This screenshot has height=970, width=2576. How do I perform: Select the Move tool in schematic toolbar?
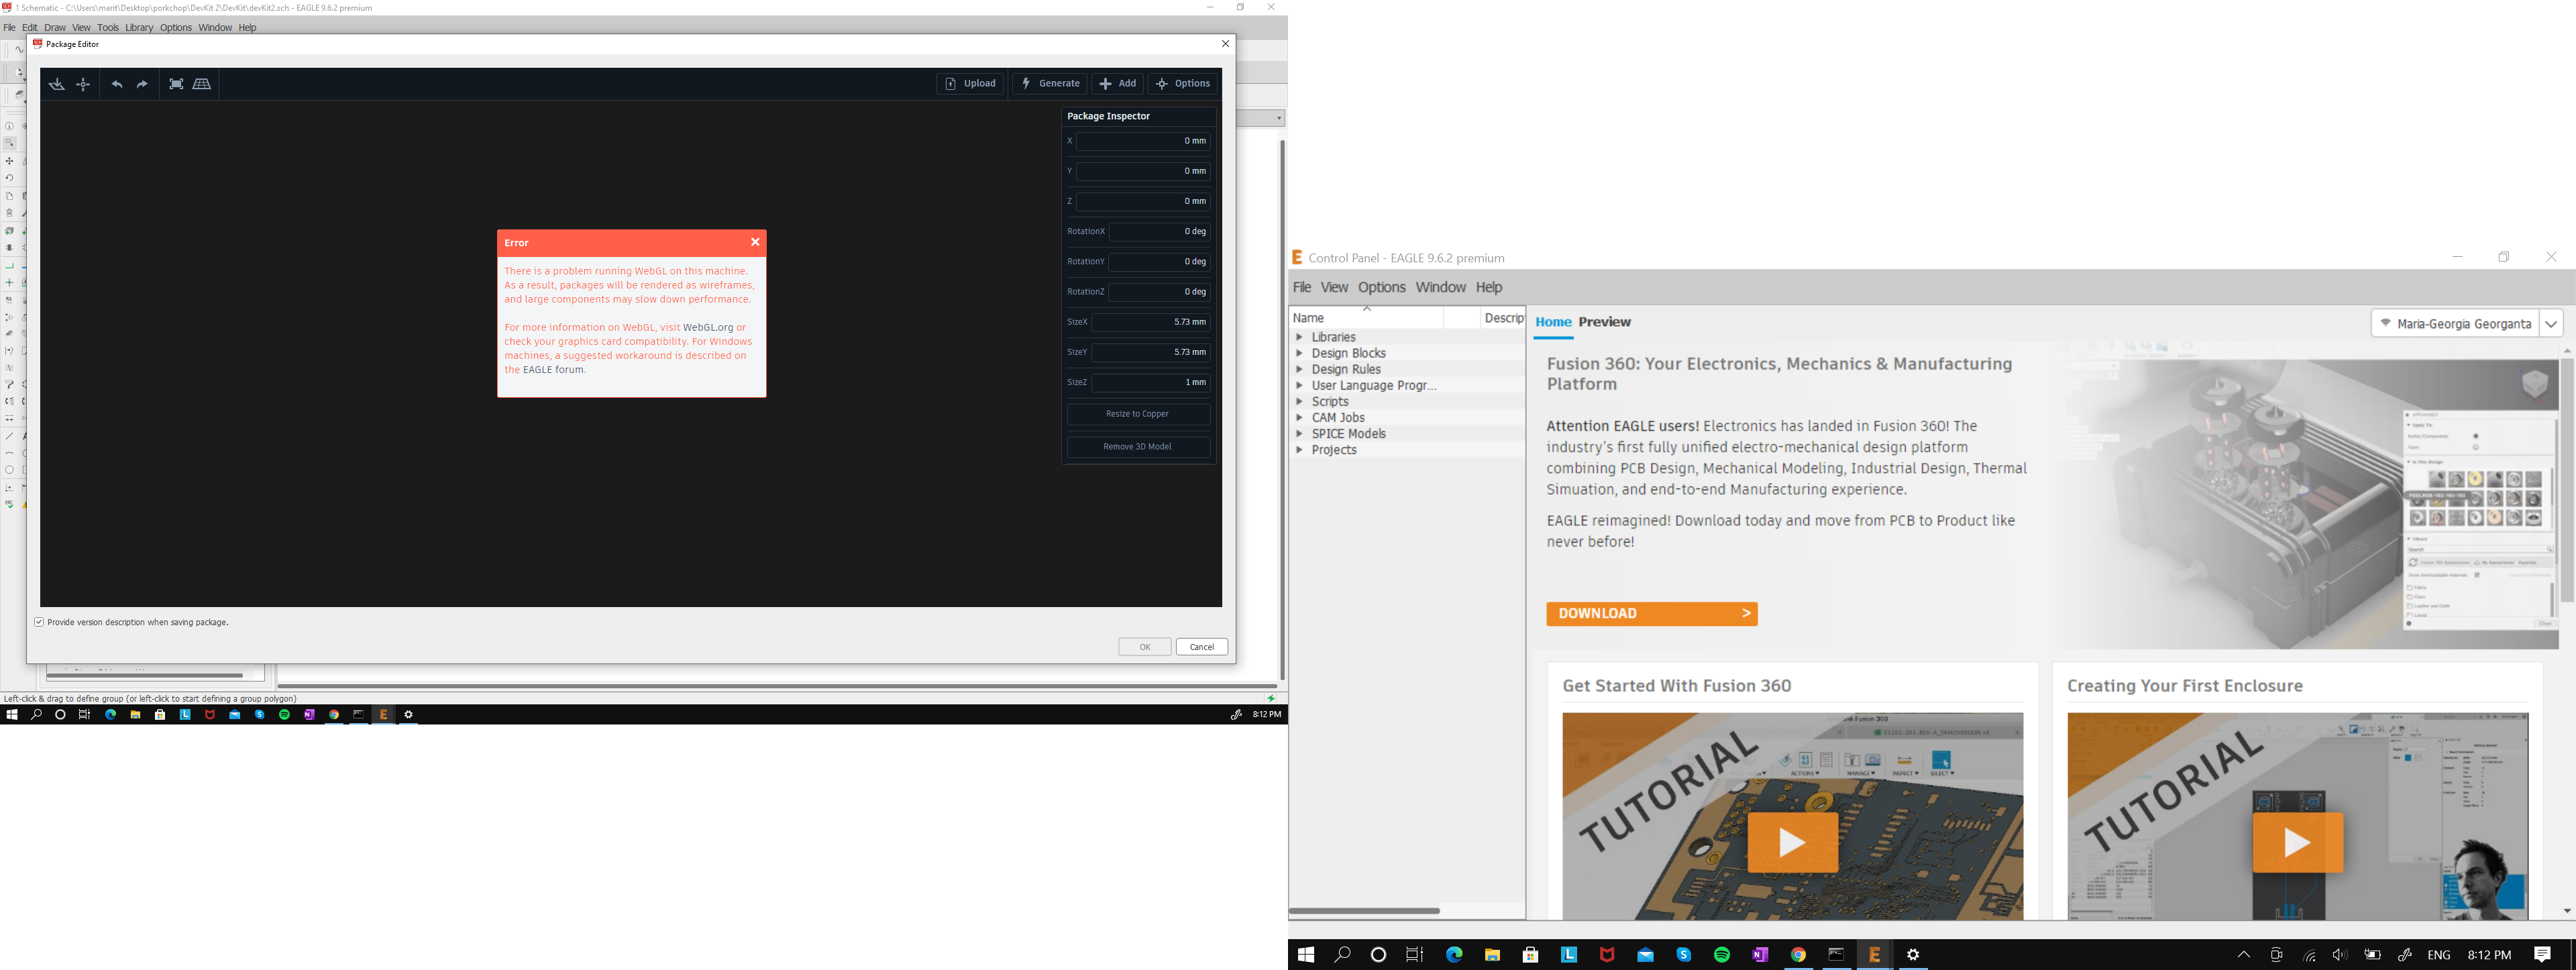9,161
